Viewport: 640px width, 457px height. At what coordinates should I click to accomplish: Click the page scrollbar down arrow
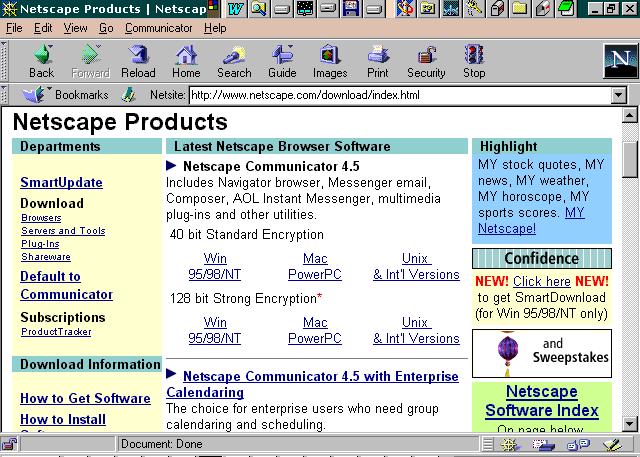click(630, 424)
